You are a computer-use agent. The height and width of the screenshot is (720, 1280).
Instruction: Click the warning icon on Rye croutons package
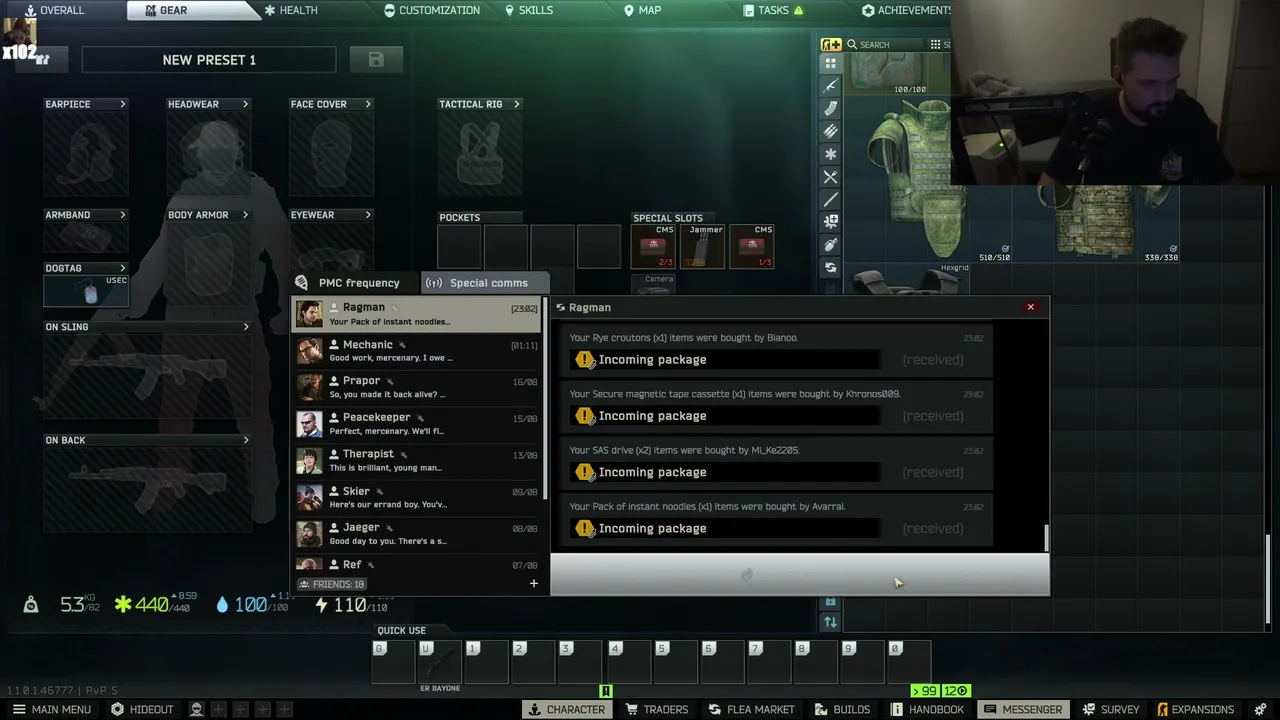click(585, 360)
